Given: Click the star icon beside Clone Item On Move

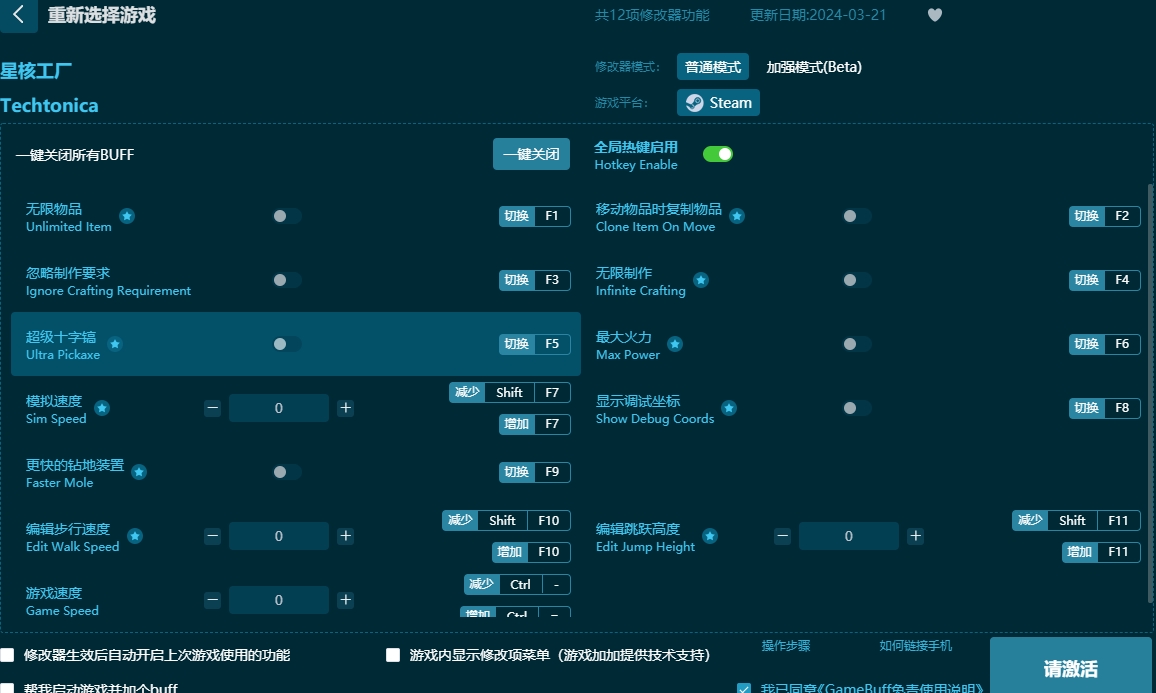Looking at the screenshot, I should coord(737,216).
